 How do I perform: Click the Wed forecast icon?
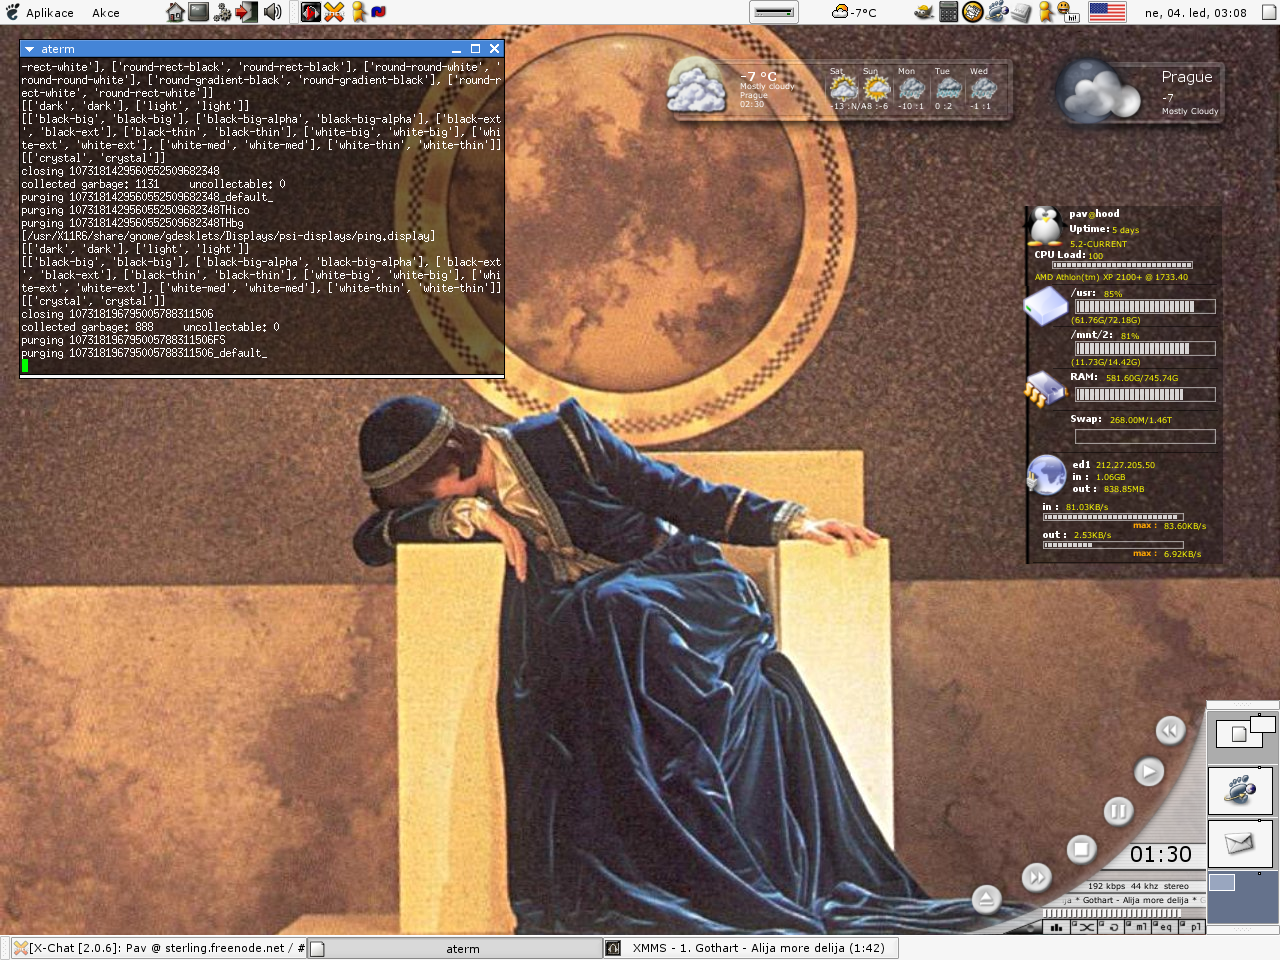[x=982, y=89]
